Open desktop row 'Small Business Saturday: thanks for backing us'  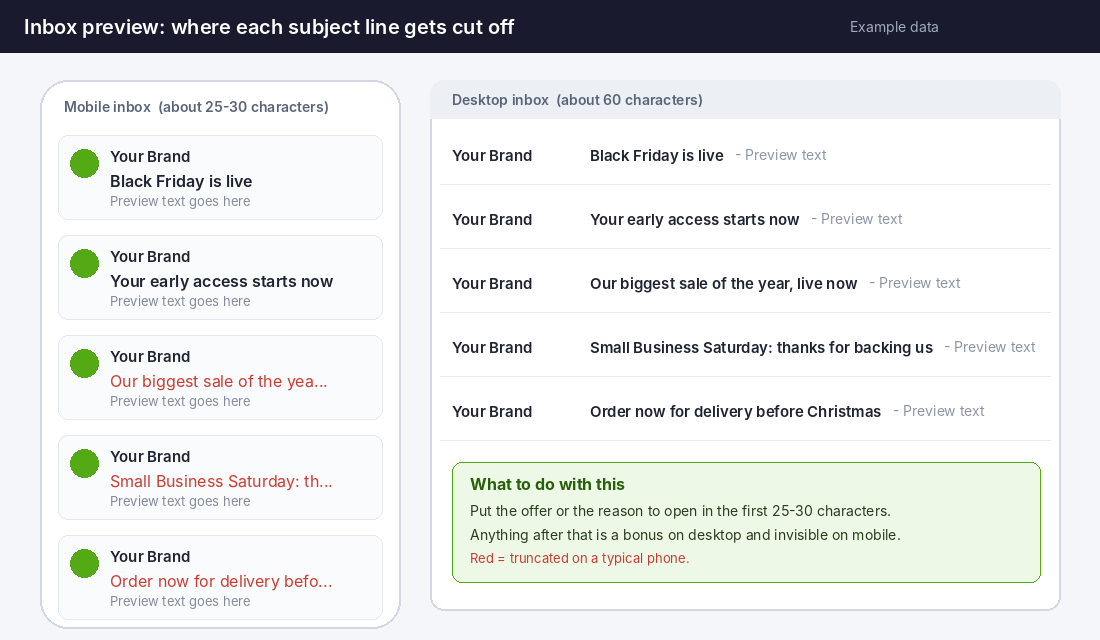[x=745, y=347]
